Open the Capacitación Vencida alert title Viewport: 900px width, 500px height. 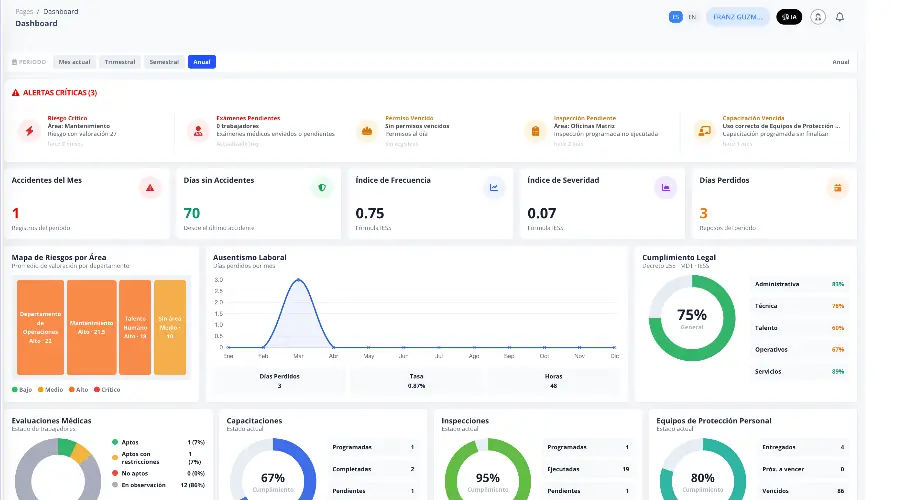pyautogui.click(x=753, y=118)
